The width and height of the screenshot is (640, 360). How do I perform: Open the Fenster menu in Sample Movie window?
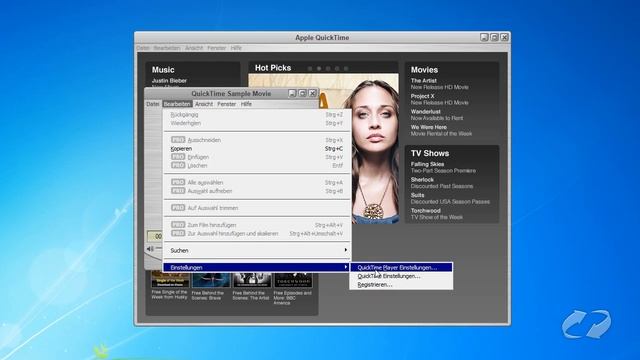227,104
